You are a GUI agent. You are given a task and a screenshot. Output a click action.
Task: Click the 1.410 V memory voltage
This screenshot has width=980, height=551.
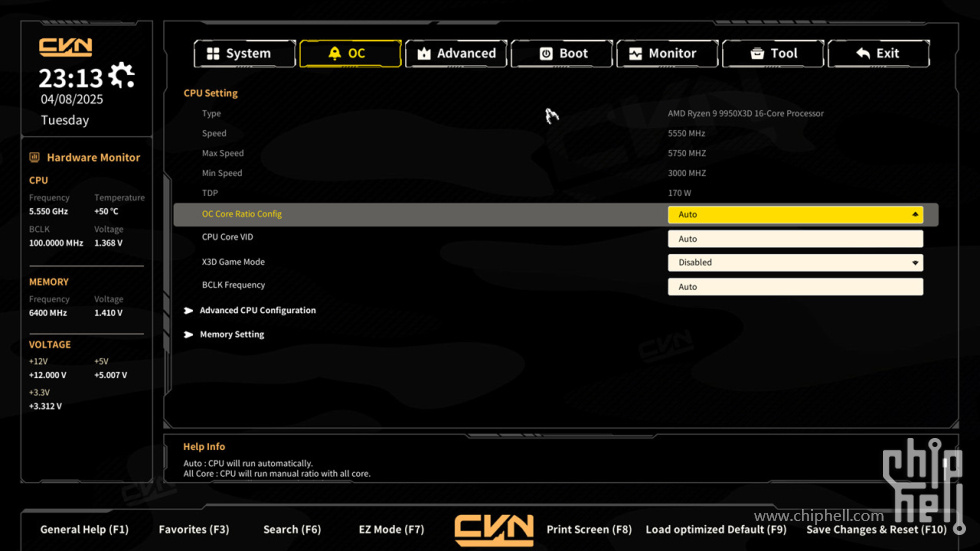tap(108, 313)
